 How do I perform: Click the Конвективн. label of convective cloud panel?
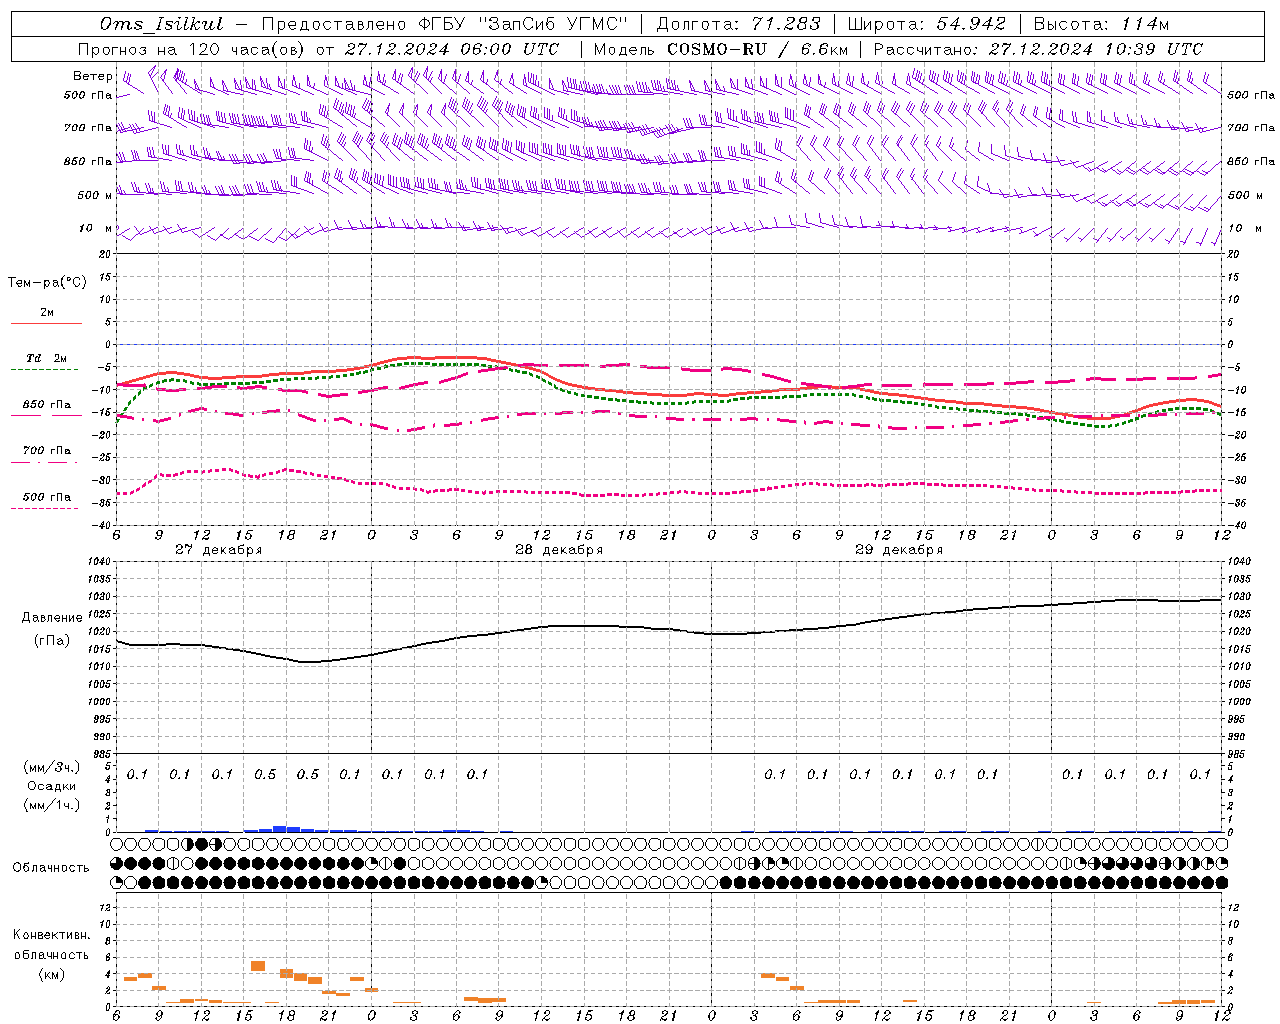click(51, 934)
